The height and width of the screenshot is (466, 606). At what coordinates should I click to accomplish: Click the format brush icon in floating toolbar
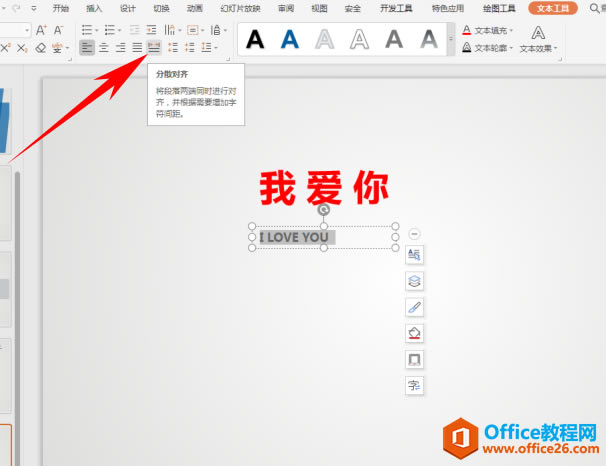[414, 307]
